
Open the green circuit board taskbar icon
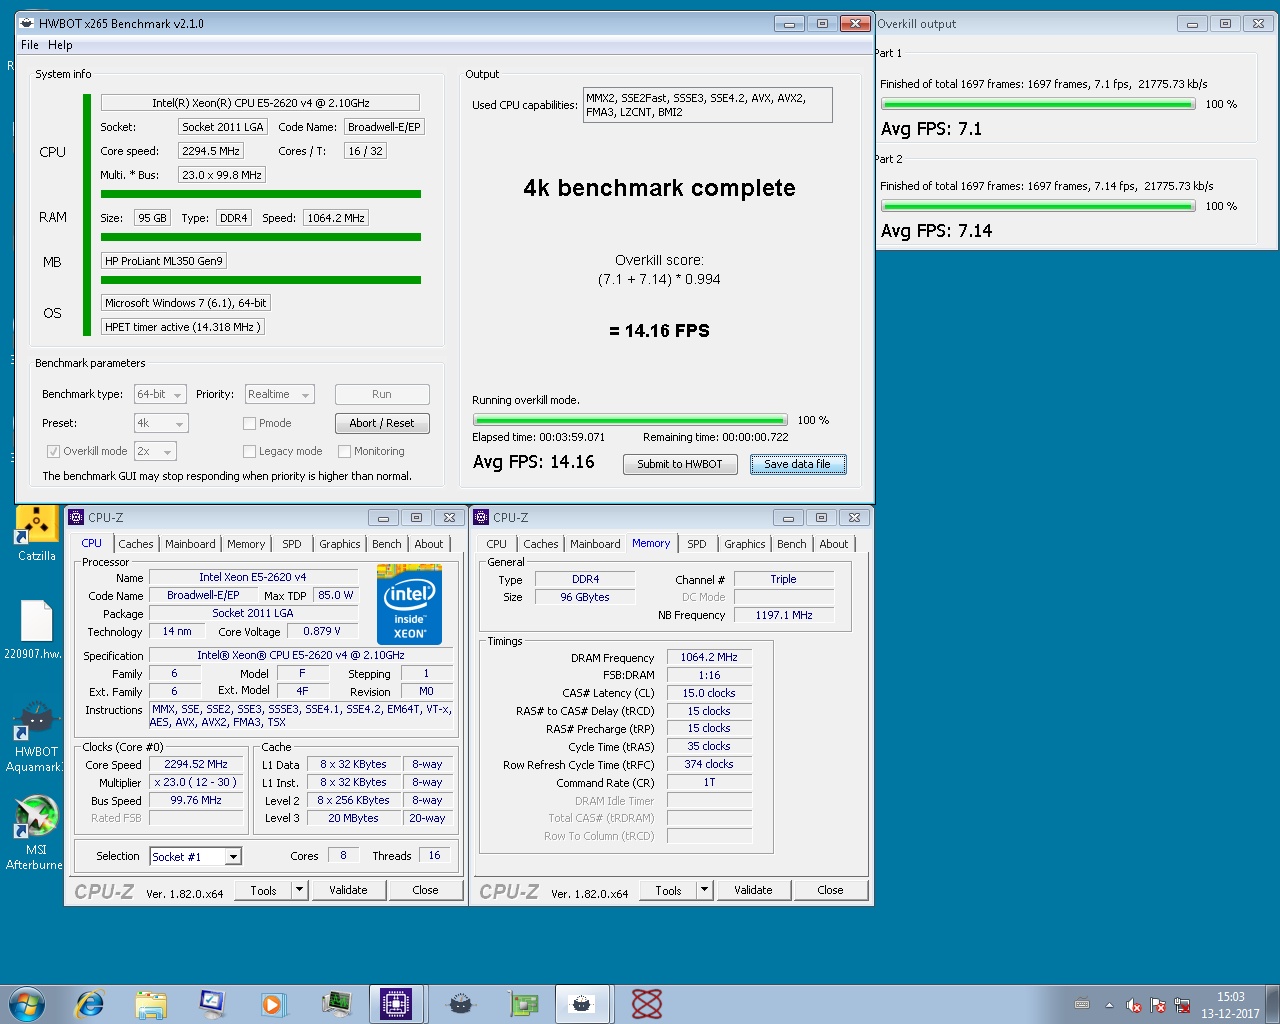(x=523, y=1003)
